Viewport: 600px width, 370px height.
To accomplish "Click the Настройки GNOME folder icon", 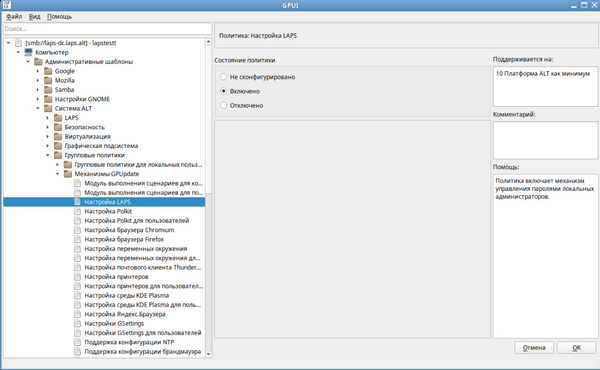I will (48, 99).
